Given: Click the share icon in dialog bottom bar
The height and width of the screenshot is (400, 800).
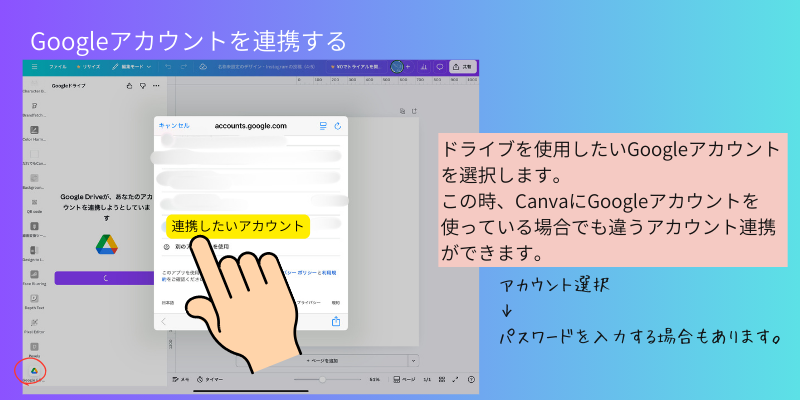Looking at the screenshot, I should coord(336,321).
